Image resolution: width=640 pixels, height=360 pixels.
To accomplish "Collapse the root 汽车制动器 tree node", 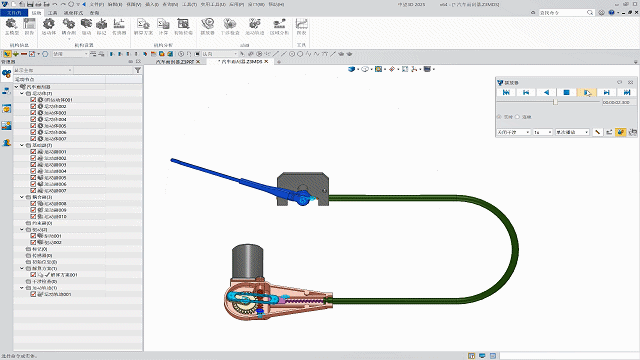I will click(x=17, y=87).
